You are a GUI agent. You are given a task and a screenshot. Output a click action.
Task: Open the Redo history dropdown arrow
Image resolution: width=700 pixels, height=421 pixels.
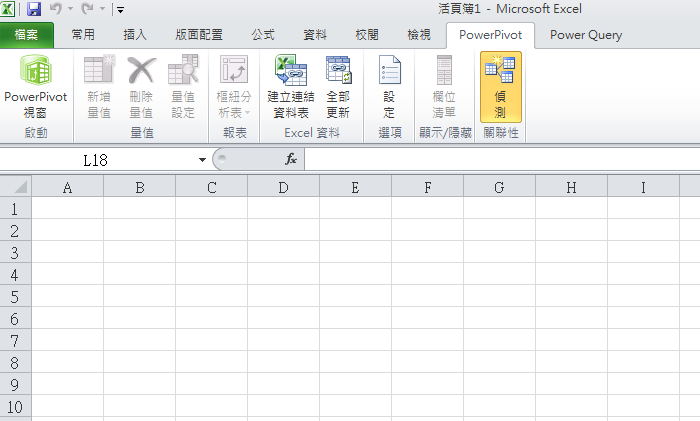(102, 9)
